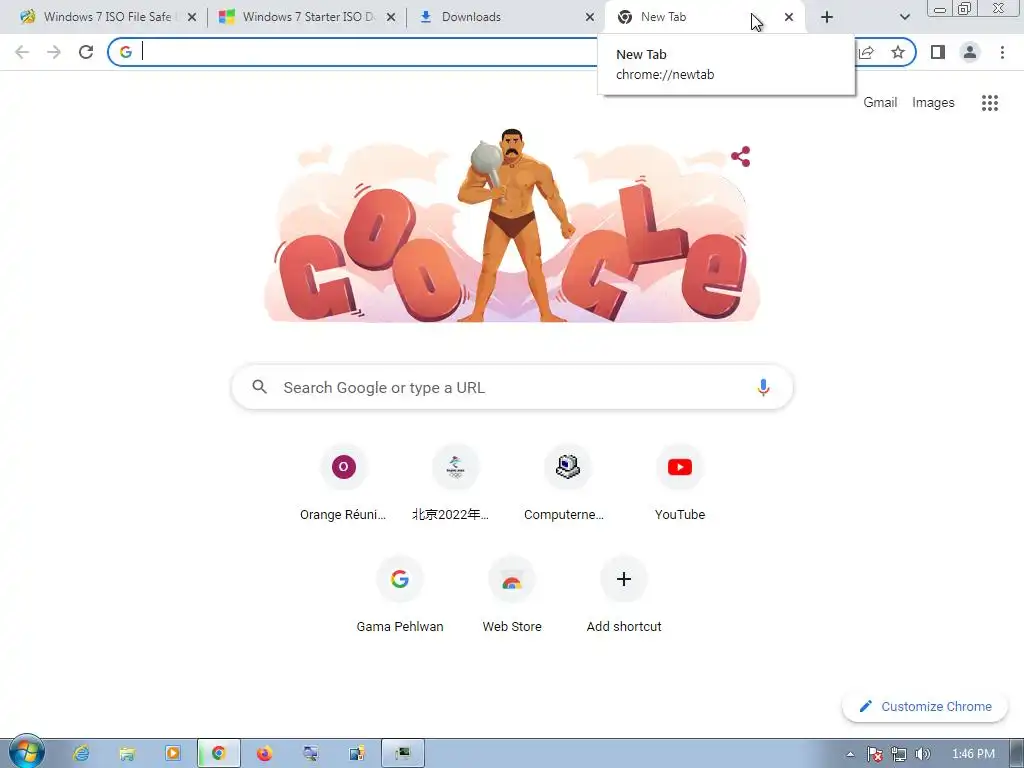Open Windows Media Player from the taskbar
The height and width of the screenshot is (768, 1024).
172,754
